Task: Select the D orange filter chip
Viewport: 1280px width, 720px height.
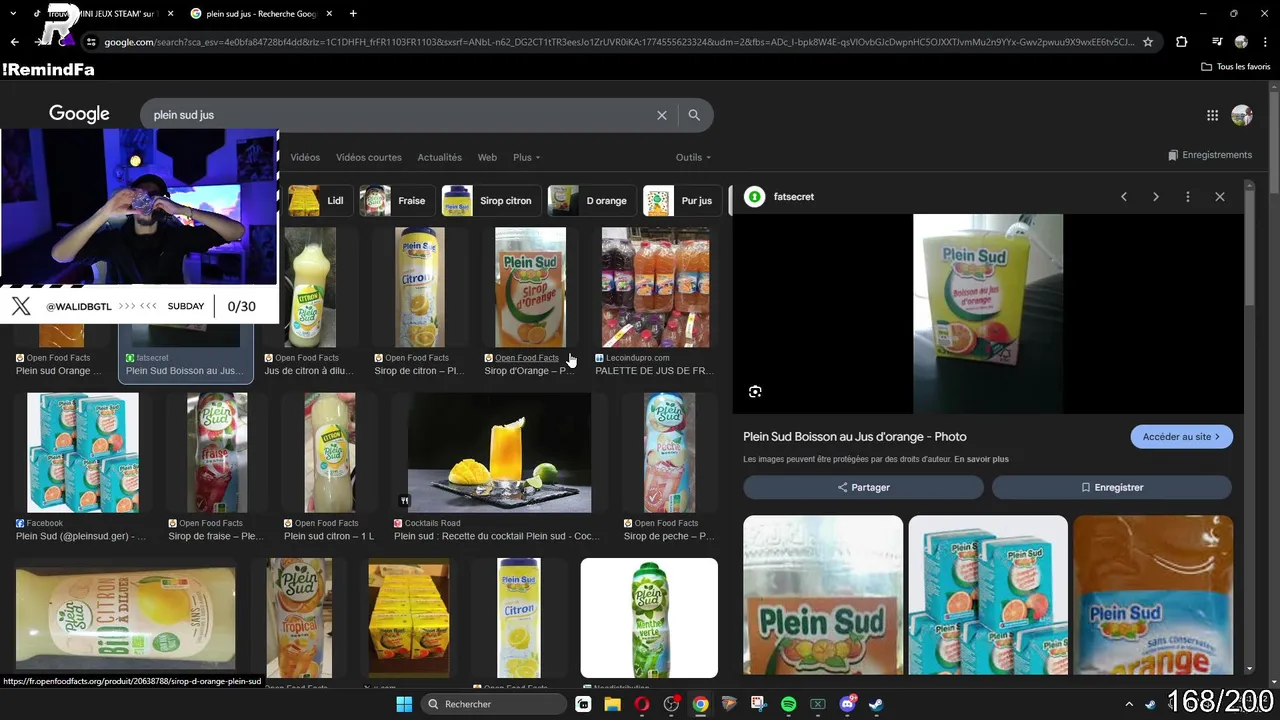Action: coord(591,200)
